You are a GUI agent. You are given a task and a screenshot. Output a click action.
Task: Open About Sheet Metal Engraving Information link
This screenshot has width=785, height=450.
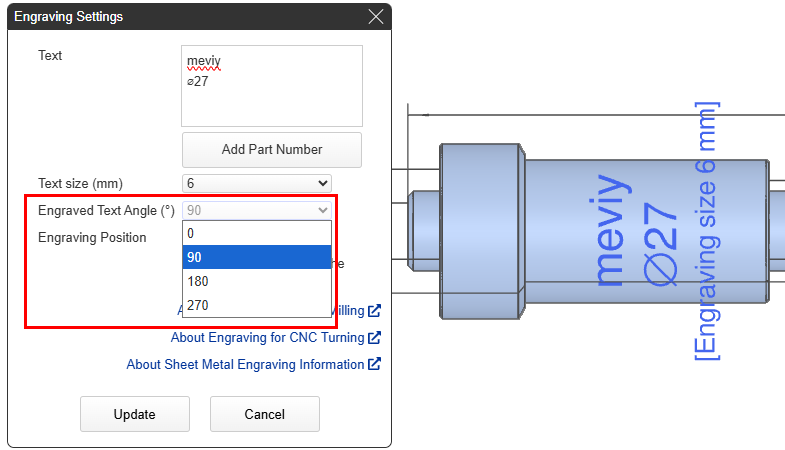(x=245, y=365)
